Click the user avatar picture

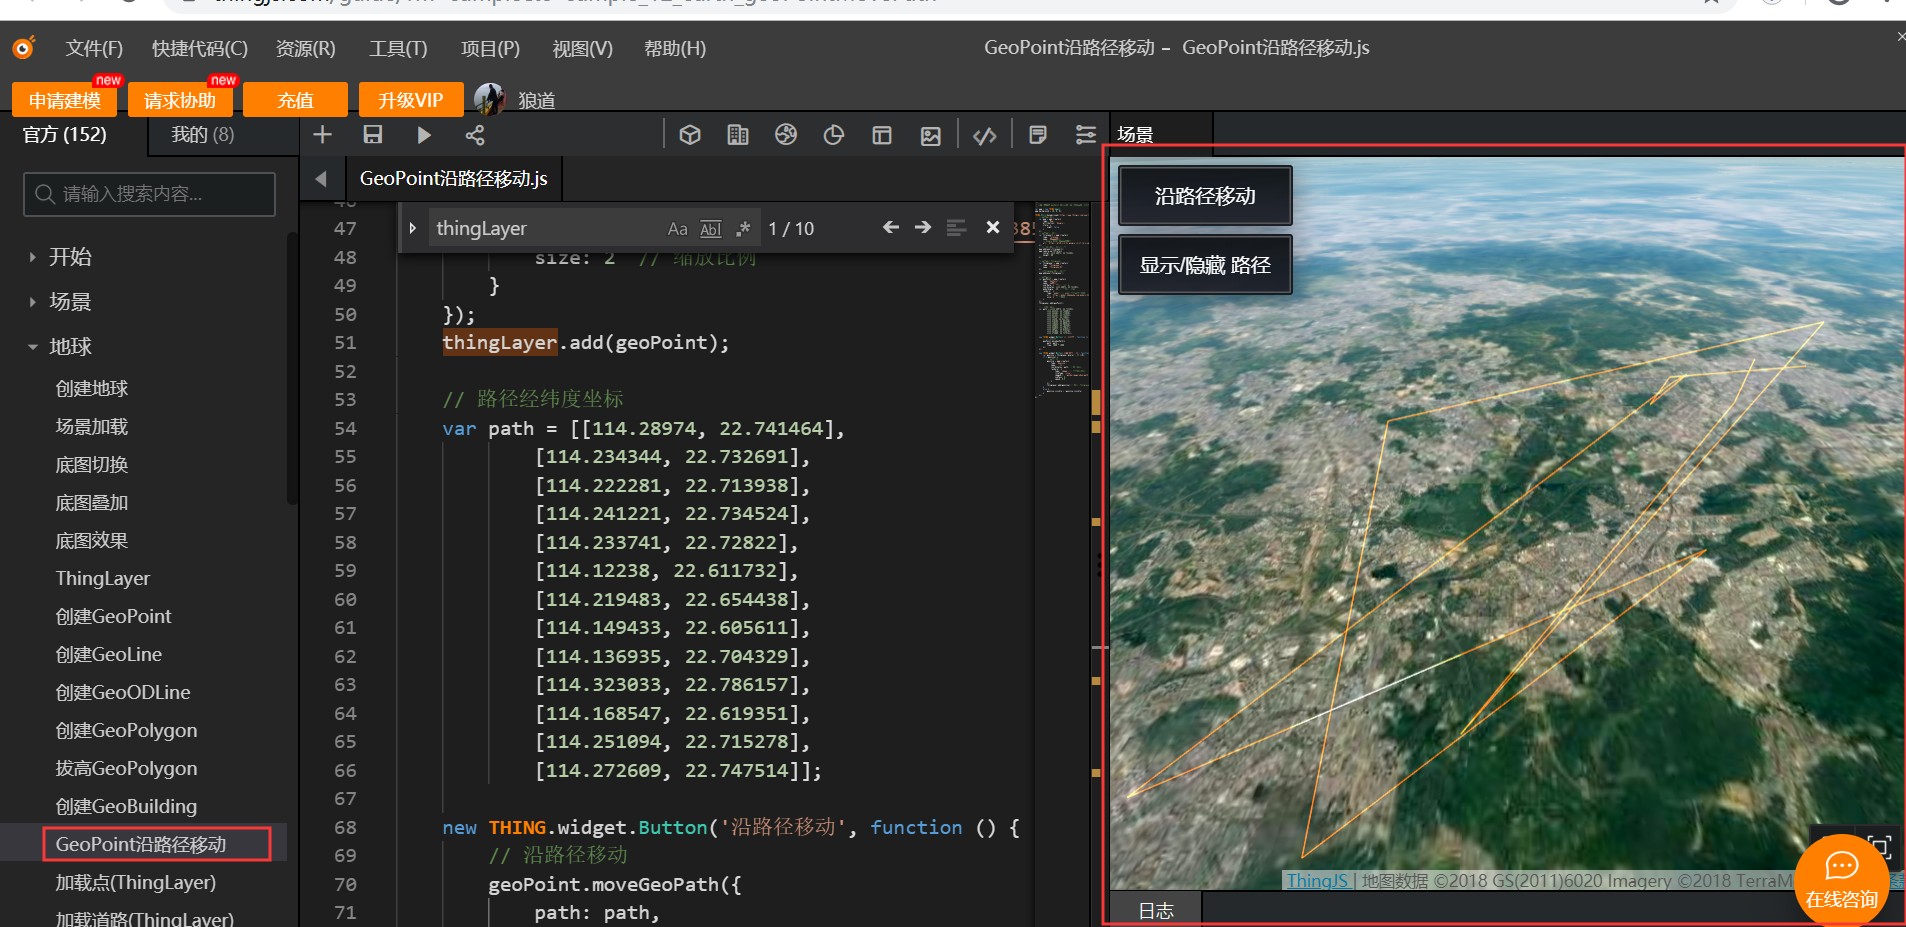(489, 99)
